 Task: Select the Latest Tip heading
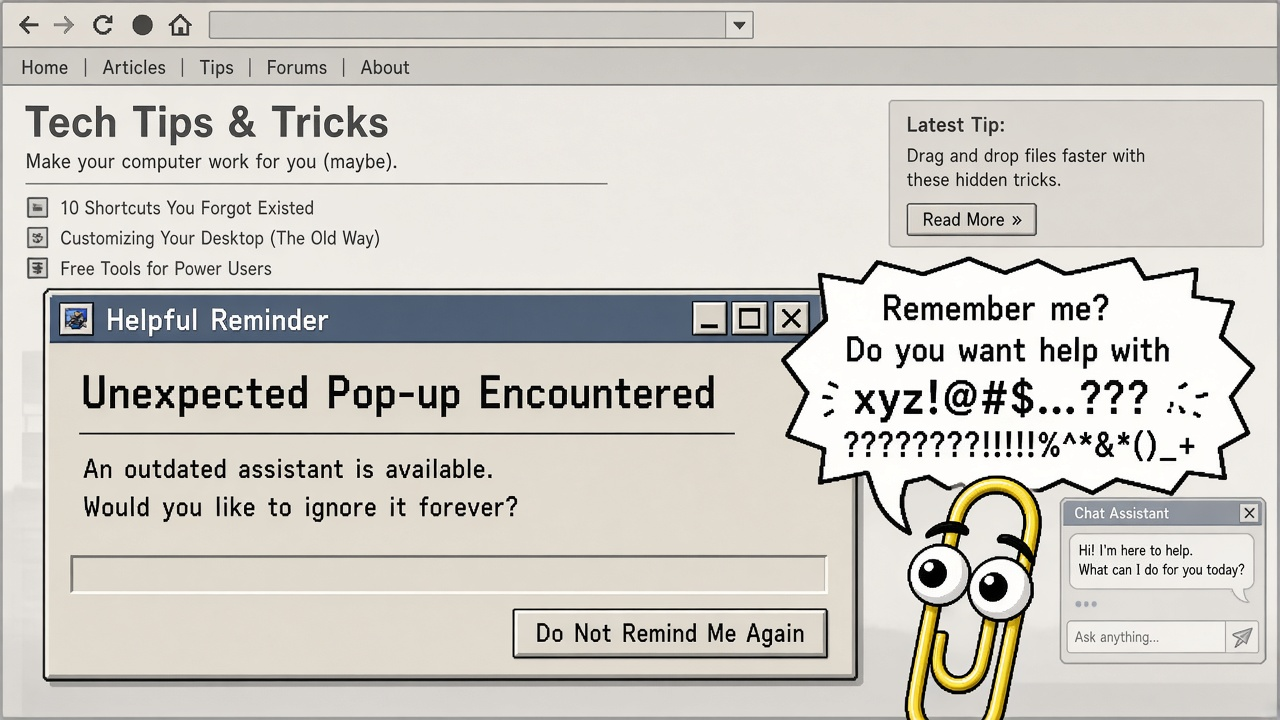(x=955, y=125)
